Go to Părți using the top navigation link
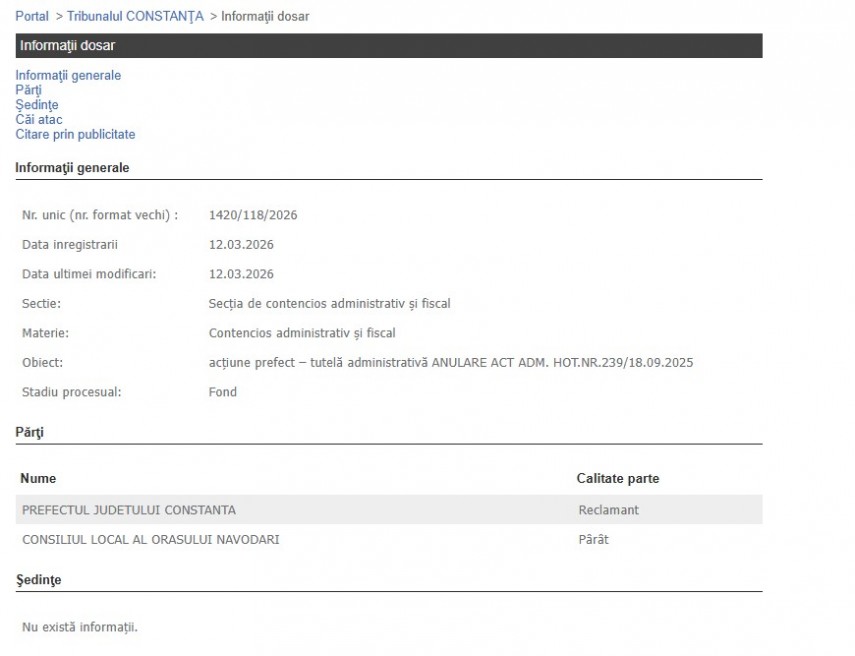The image size is (855, 656). coord(28,90)
